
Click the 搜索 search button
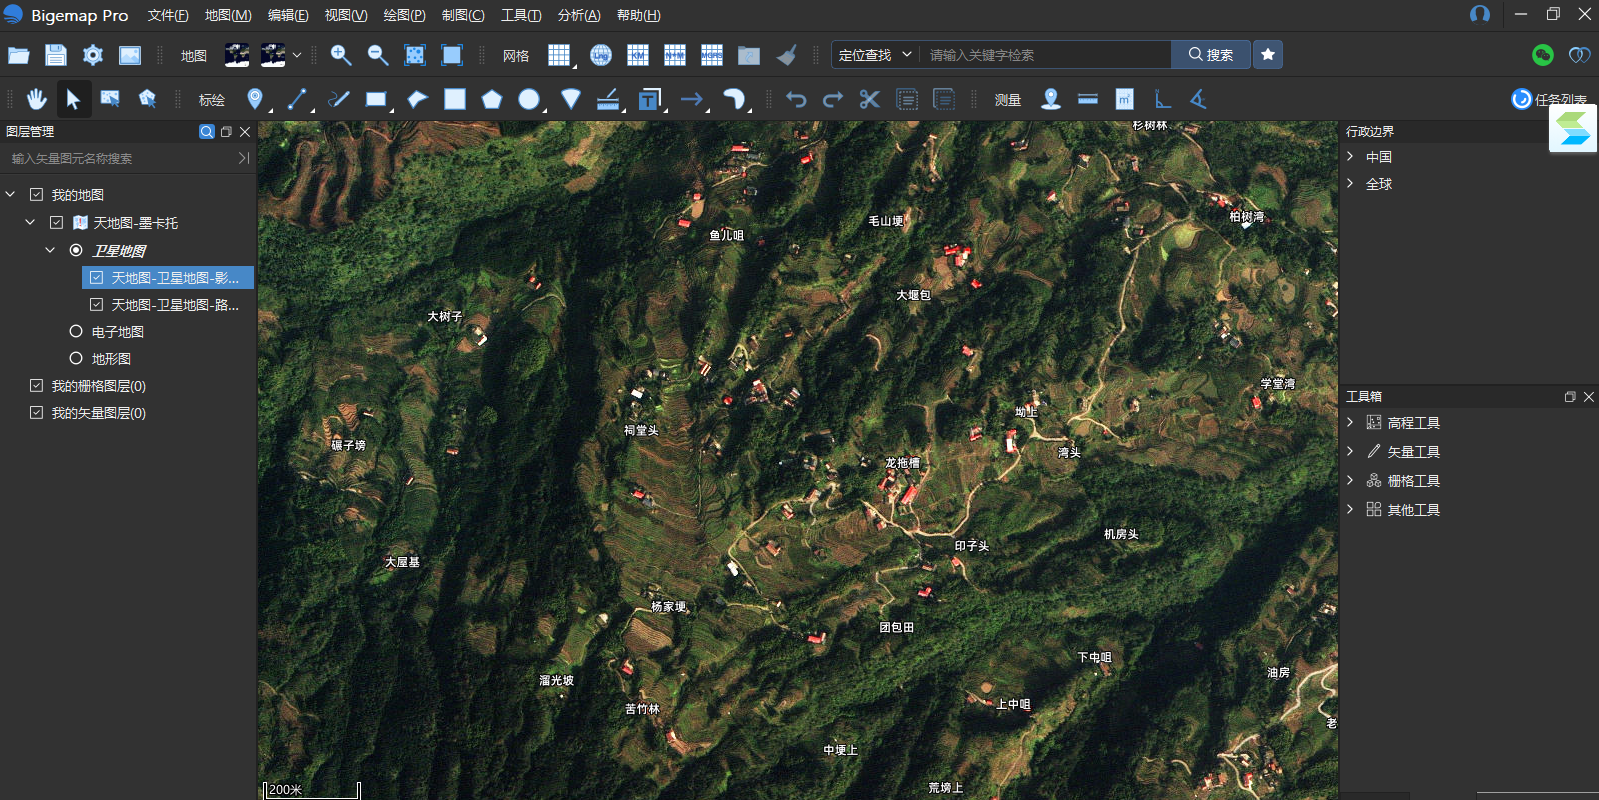(x=1211, y=55)
